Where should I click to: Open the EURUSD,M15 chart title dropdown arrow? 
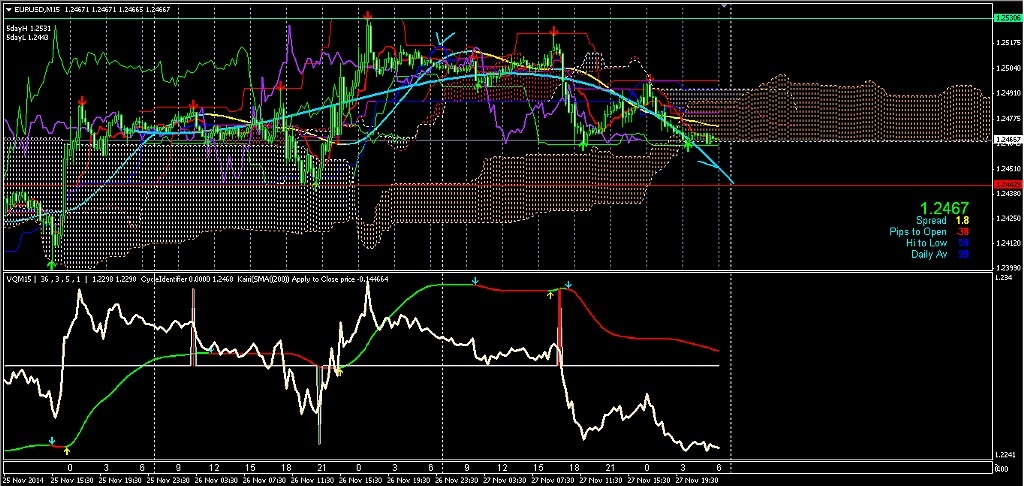pyautogui.click(x=8, y=8)
